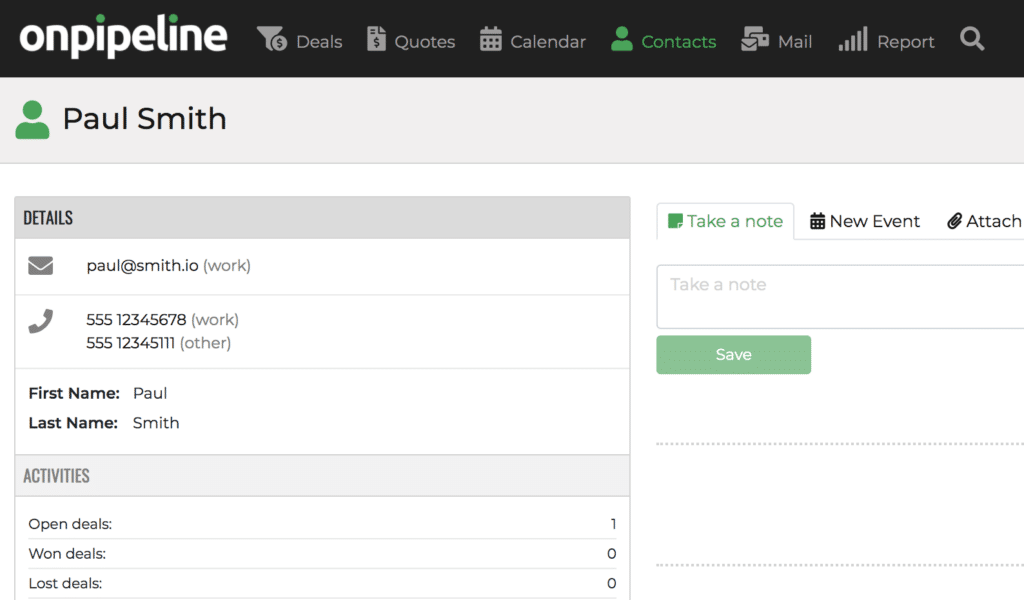The width and height of the screenshot is (1024, 600).
Task: Click the Save note button
Action: coord(733,355)
